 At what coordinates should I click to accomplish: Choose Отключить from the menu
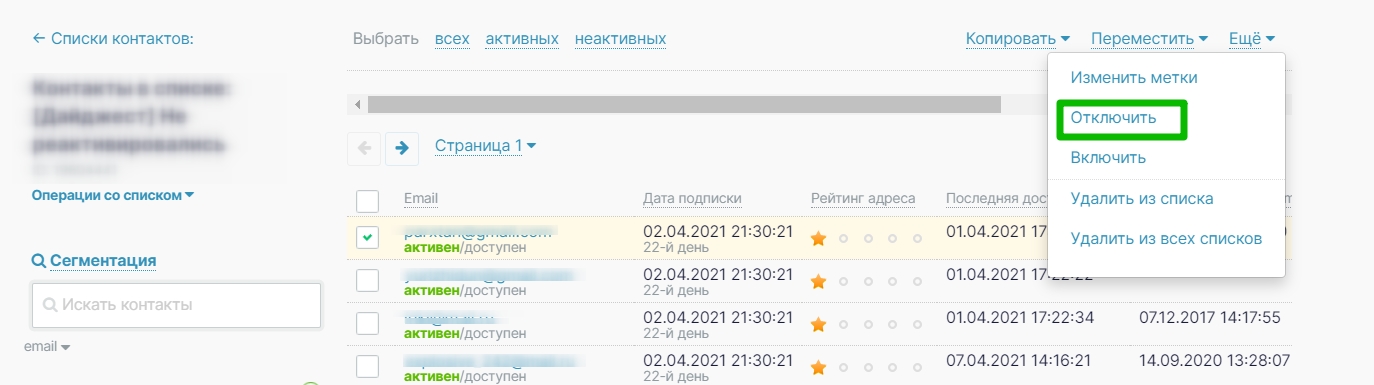tap(1113, 118)
